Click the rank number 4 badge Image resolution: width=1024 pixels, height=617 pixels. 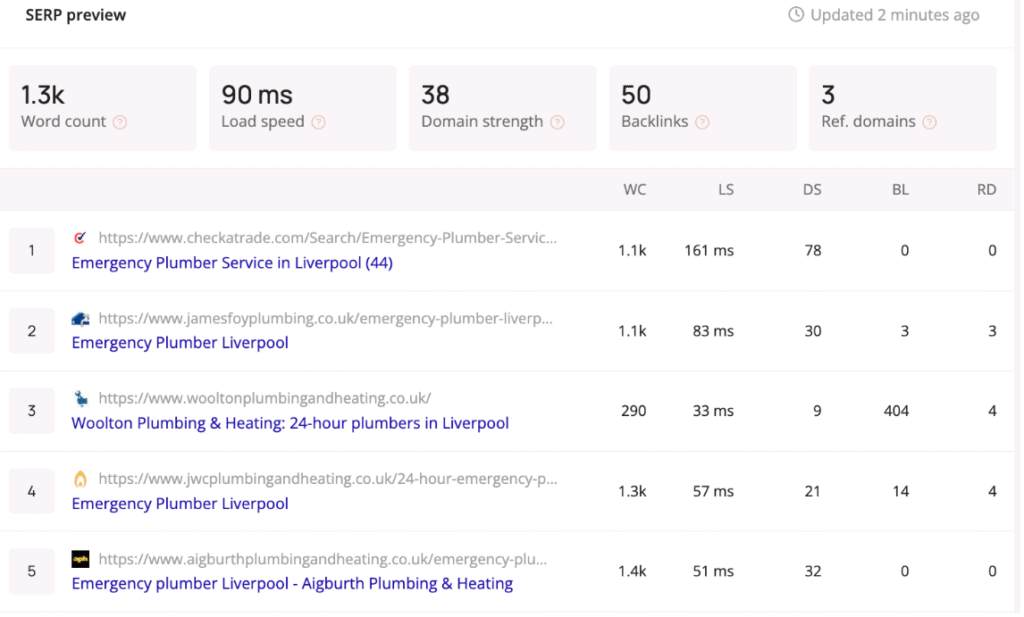31,491
